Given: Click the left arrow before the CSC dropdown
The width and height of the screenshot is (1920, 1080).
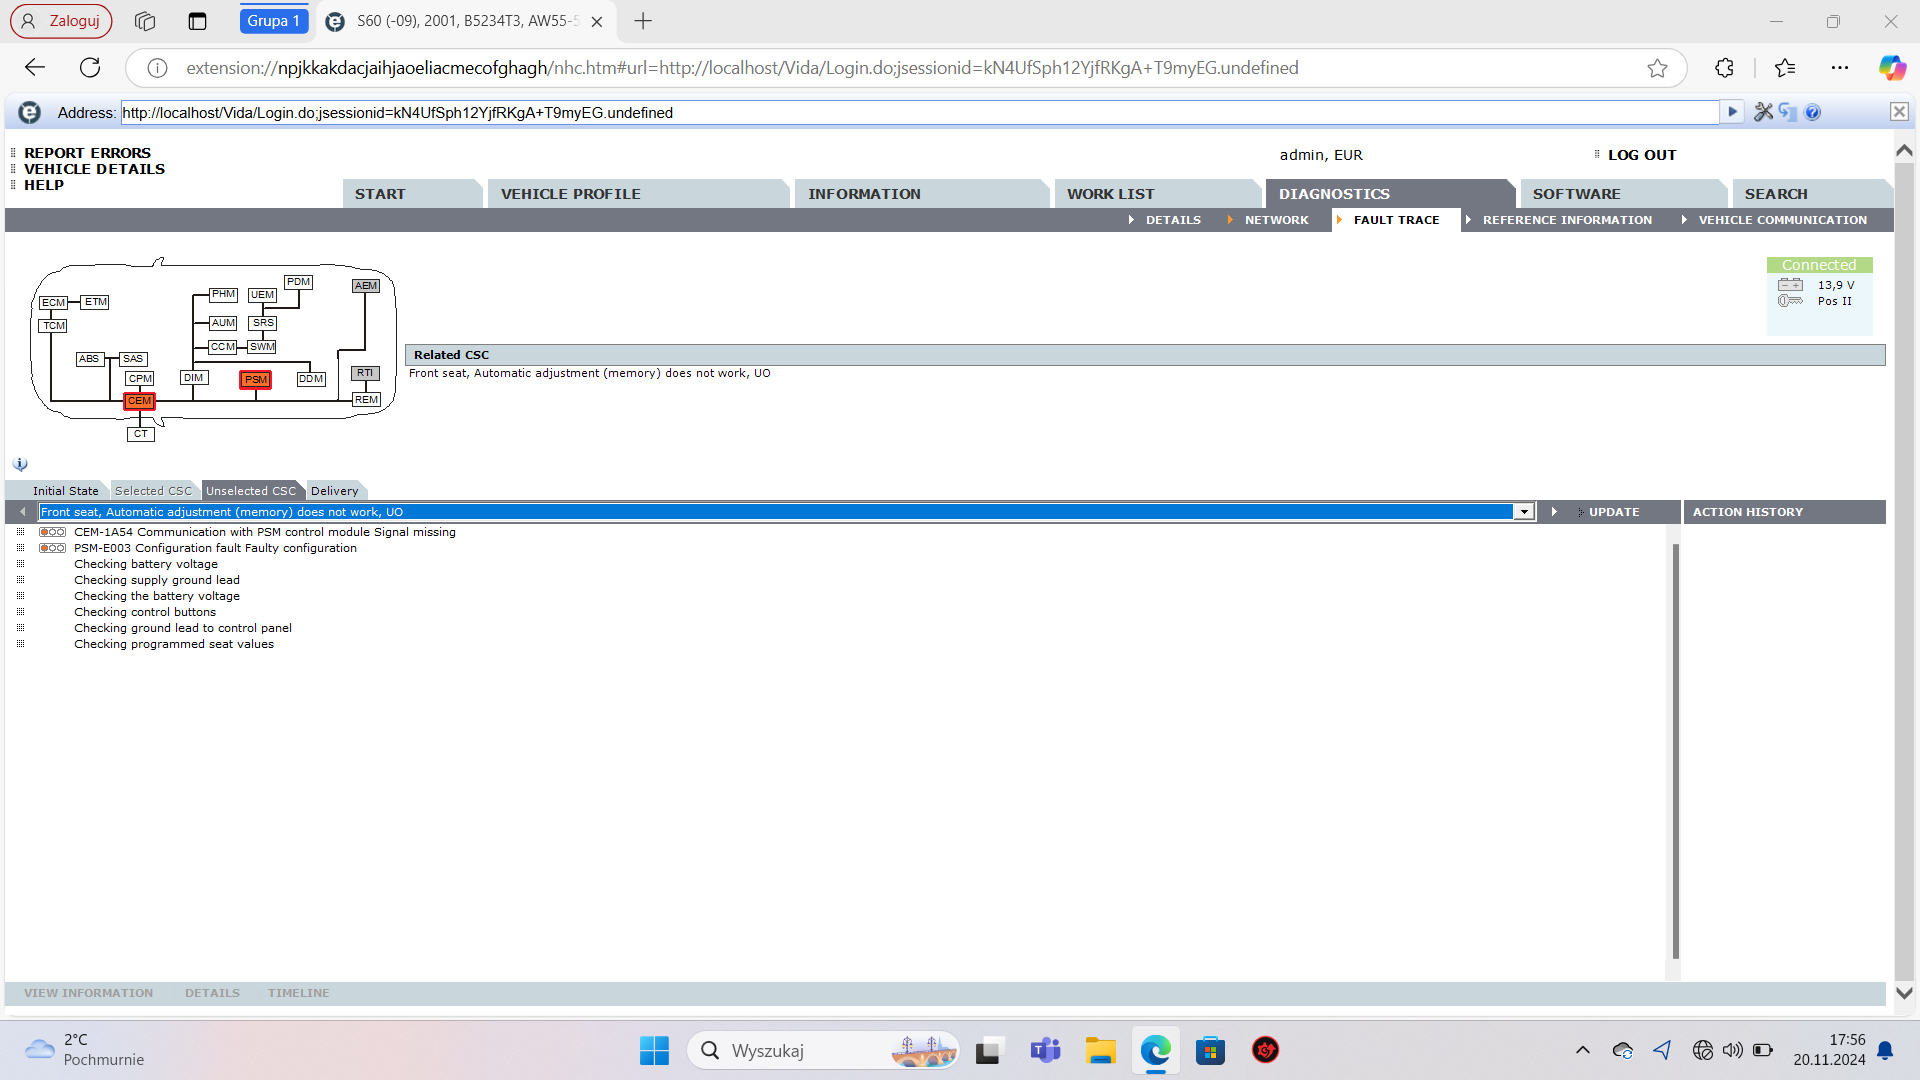Looking at the screenshot, I should tap(22, 512).
